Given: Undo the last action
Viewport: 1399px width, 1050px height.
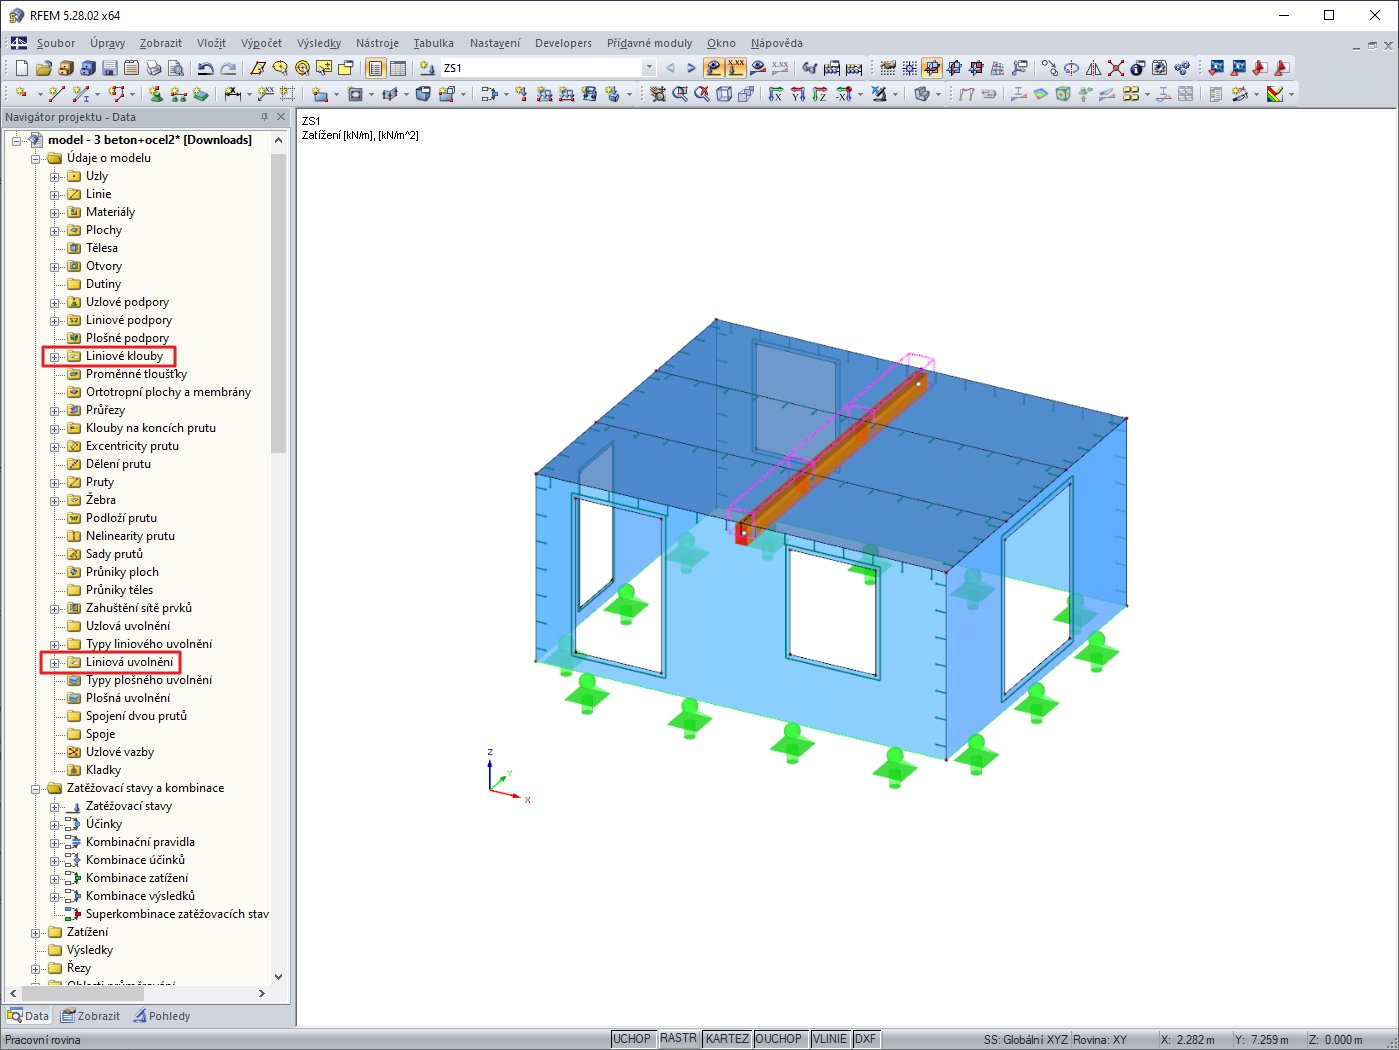Looking at the screenshot, I should tap(205, 68).
